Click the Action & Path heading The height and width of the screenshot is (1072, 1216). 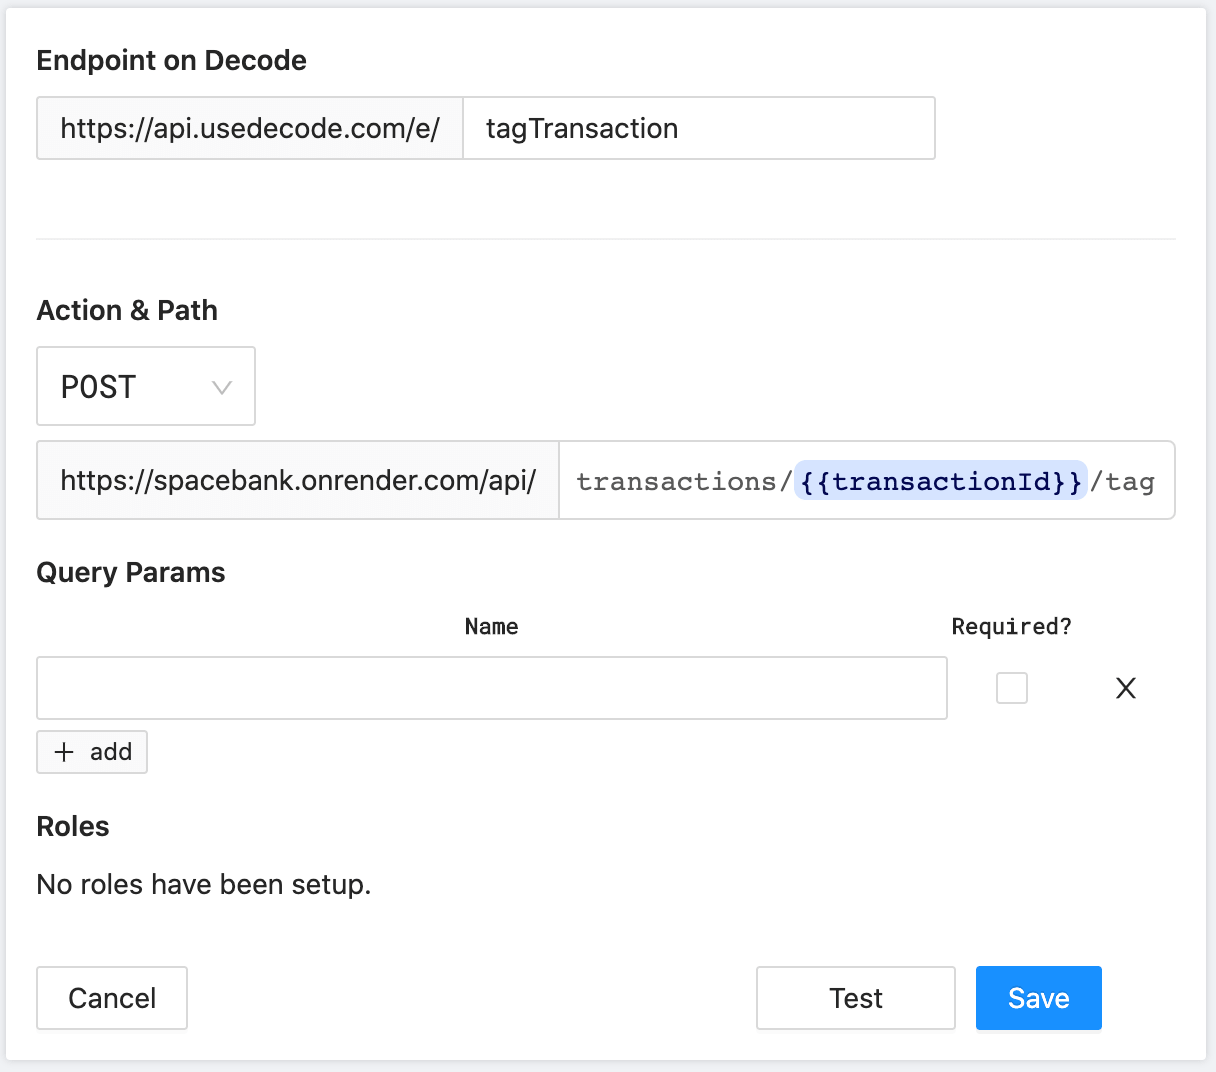coord(127,310)
